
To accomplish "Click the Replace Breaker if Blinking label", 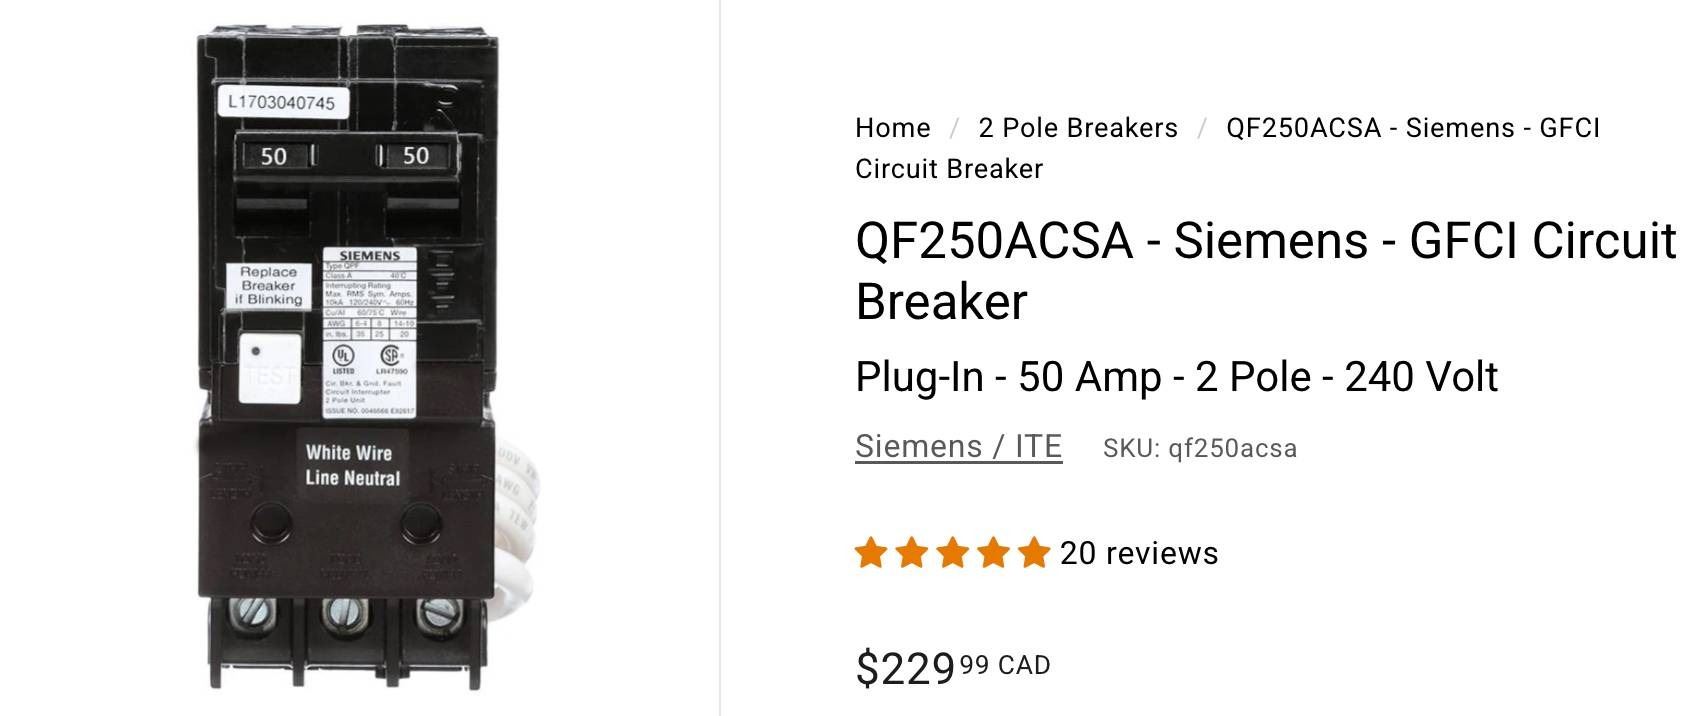I will pyautogui.click(x=268, y=286).
